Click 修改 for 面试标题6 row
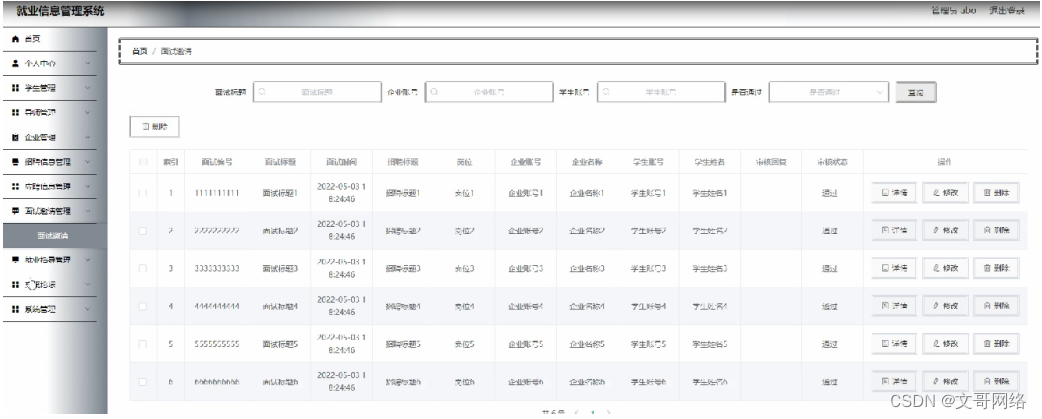The height and width of the screenshot is (419, 1042). [946, 382]
